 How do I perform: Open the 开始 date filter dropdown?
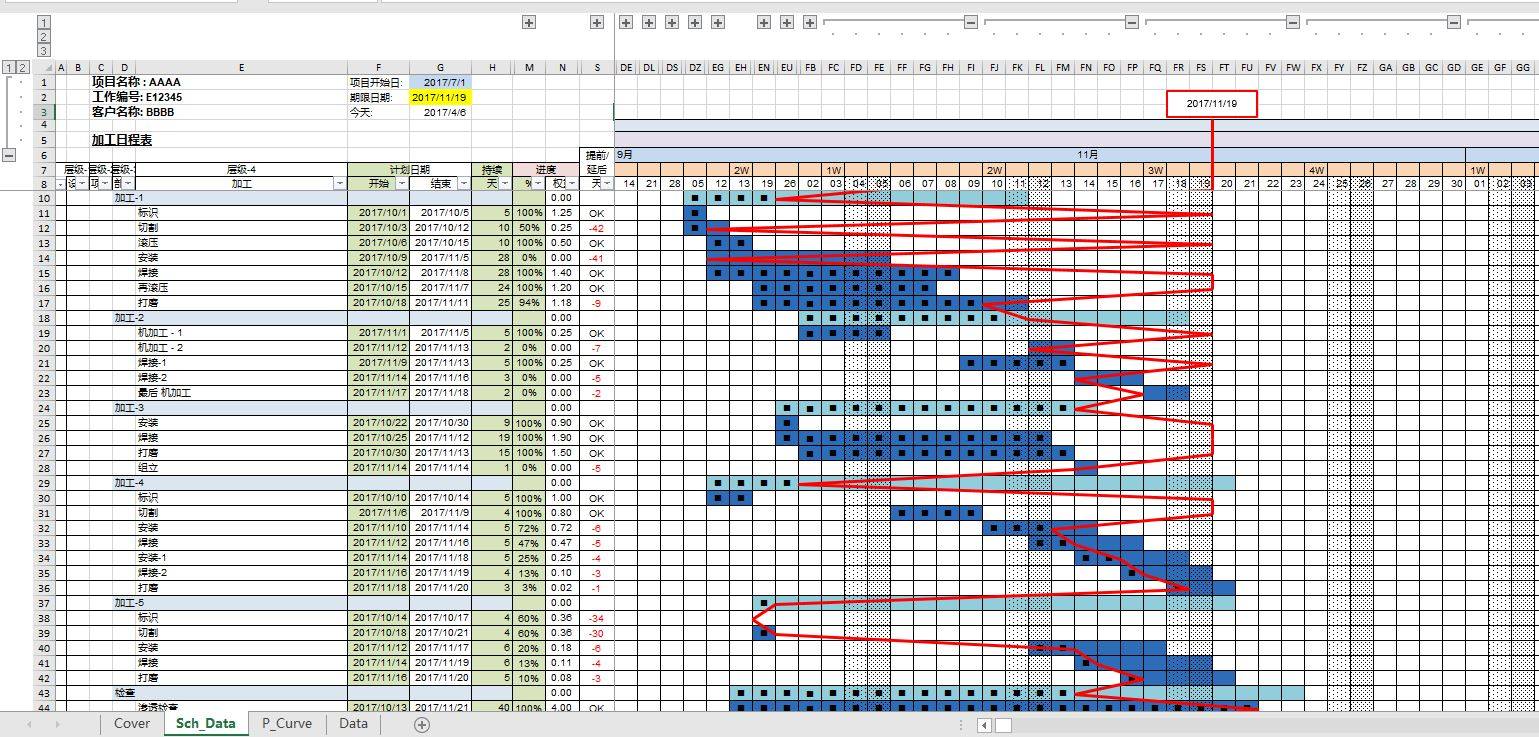point(402,184)
